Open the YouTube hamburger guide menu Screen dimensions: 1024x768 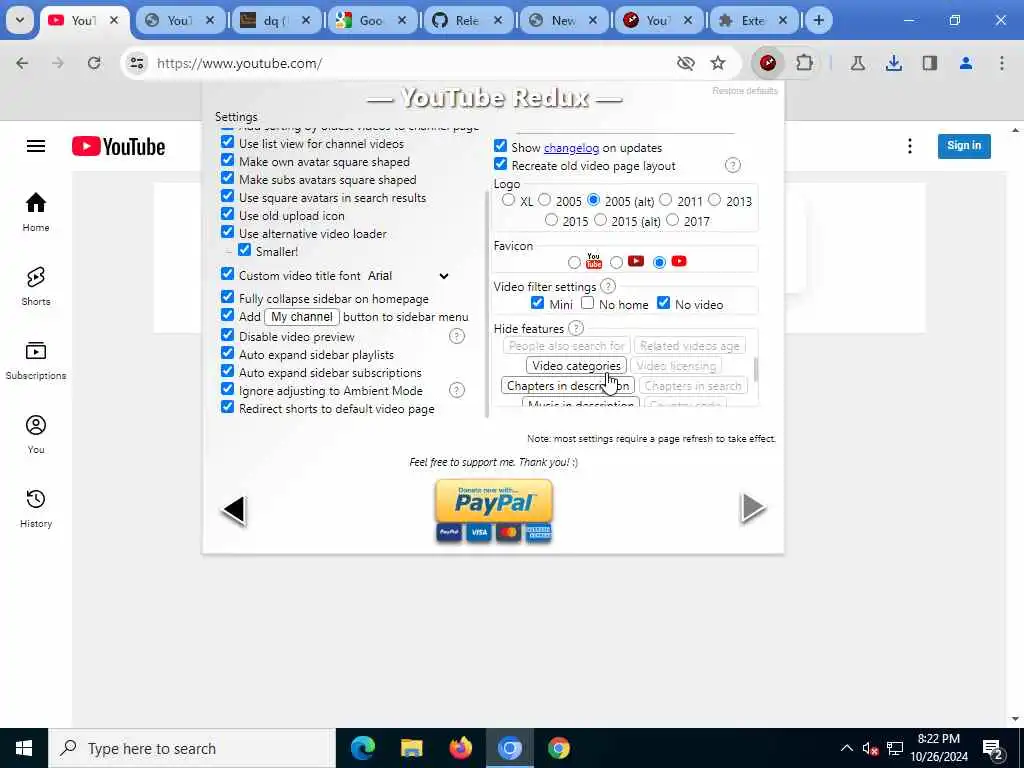[36, 146]
